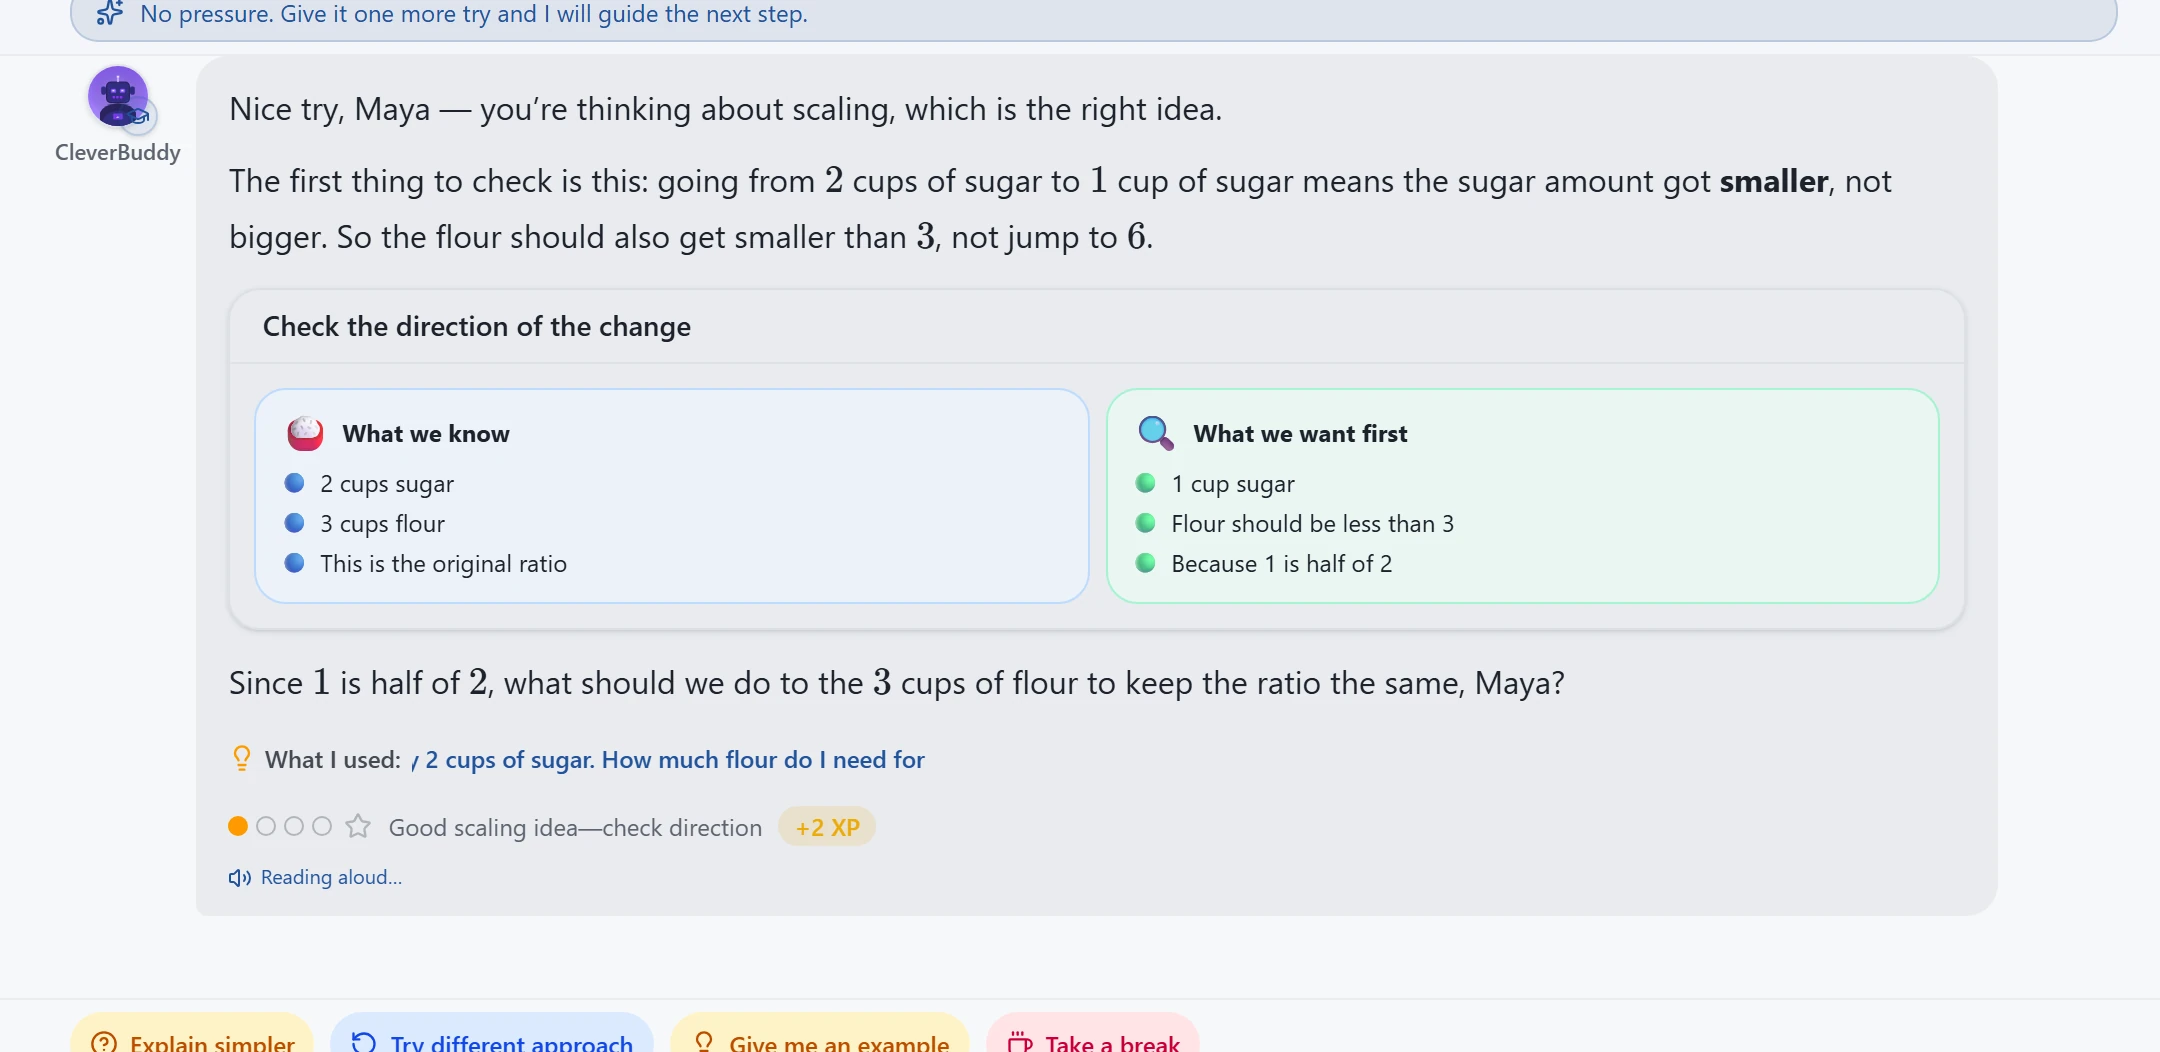Click the 2 cups sugar bullet
Screen dimensions: 2160x1052
[387, 484]
